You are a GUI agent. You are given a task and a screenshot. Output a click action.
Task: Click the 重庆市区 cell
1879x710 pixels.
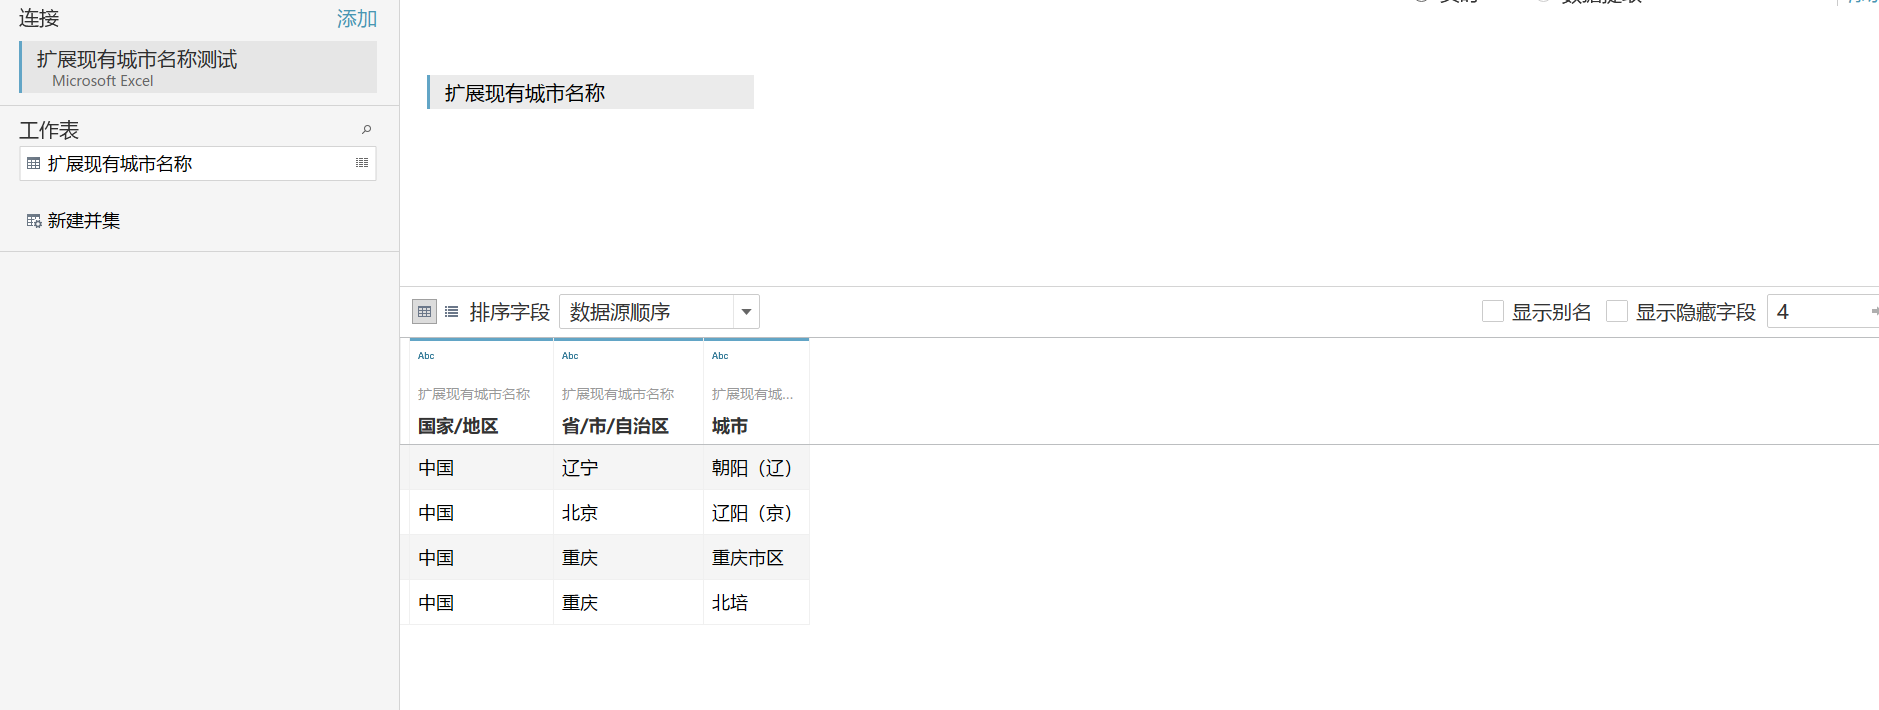pyautogui.click(x=756, y=557)
